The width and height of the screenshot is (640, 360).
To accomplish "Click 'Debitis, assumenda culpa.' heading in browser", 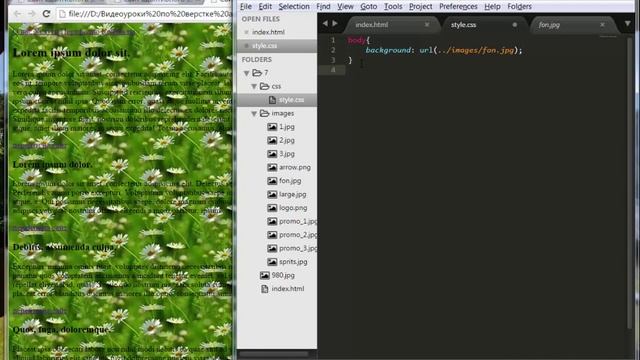I will click(64, 247).
